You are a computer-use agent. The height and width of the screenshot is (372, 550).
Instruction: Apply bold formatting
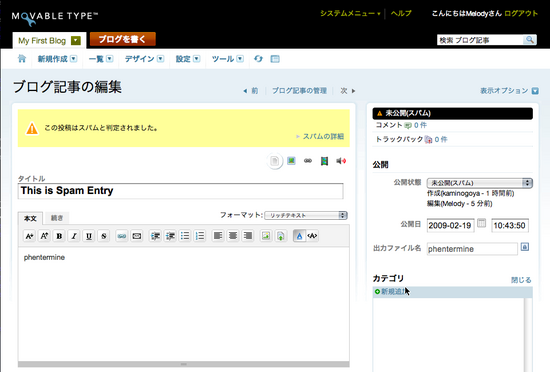(59, 236)
